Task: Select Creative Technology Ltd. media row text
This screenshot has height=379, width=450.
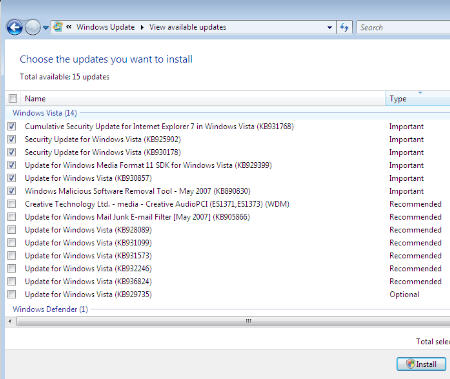Action: (157, 204)
